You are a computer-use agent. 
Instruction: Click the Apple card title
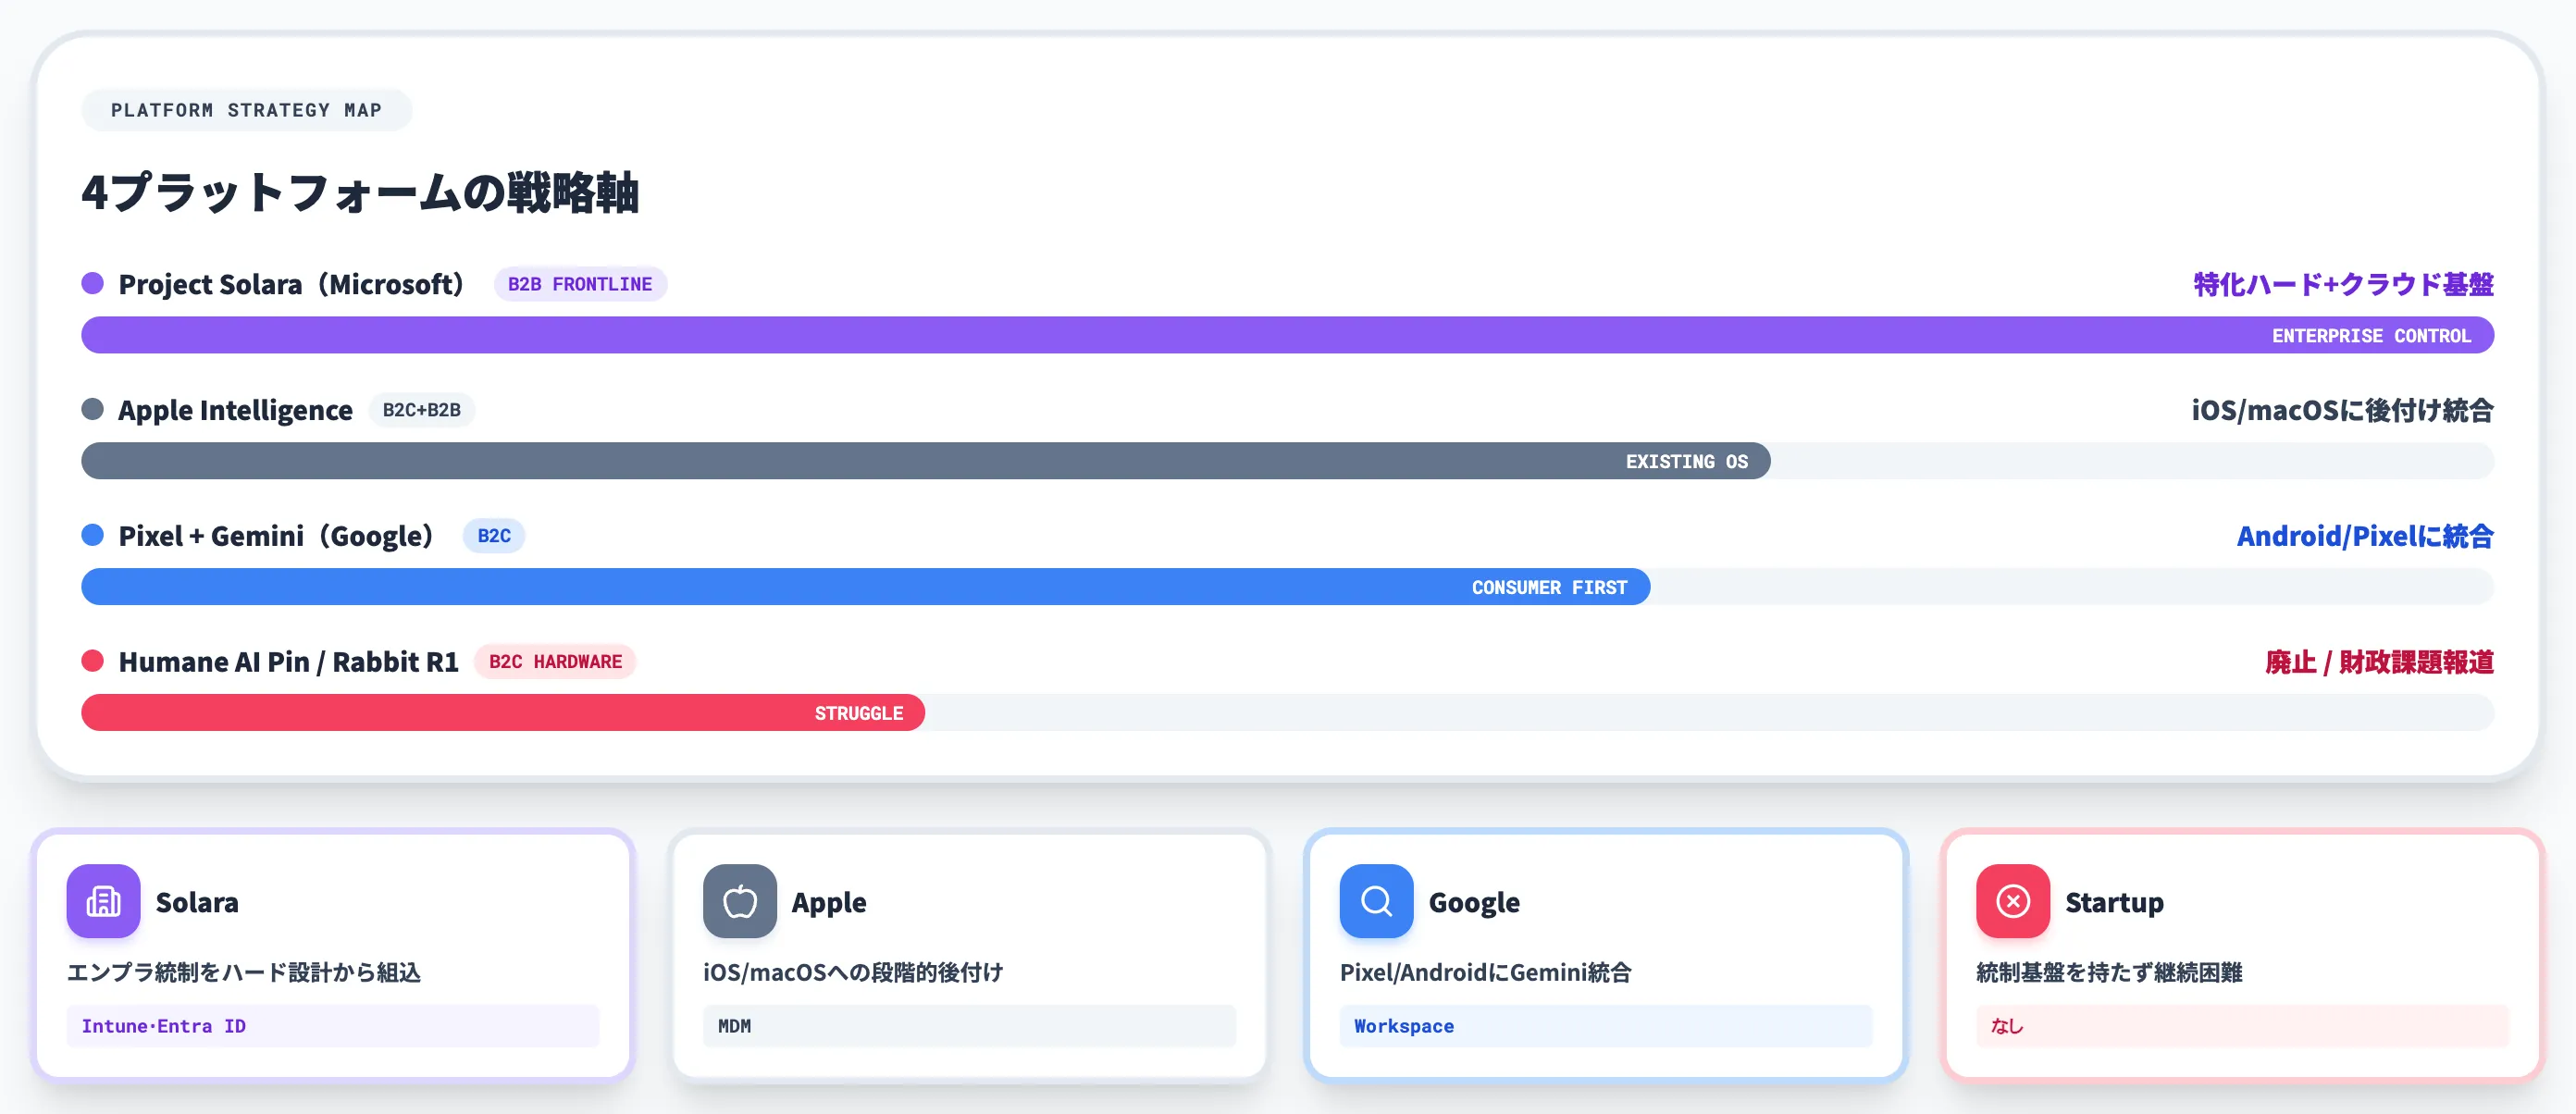pyautogui.click(x=829, y=902)
